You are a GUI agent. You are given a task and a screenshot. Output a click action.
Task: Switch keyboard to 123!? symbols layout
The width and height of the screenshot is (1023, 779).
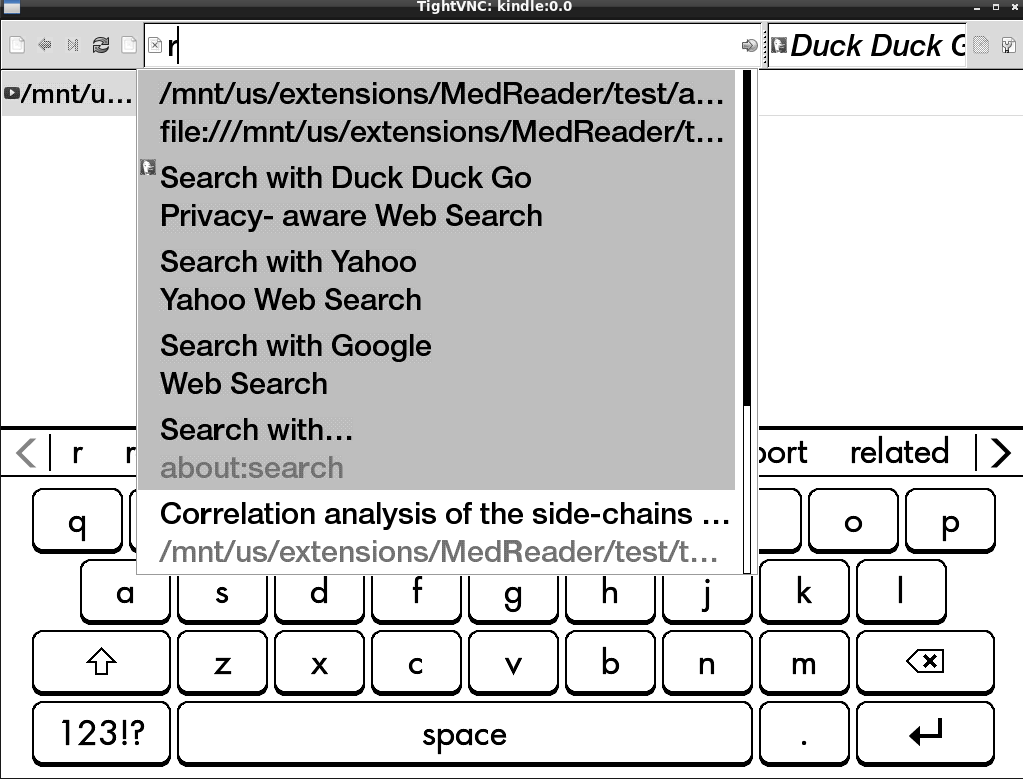[102, 735]
